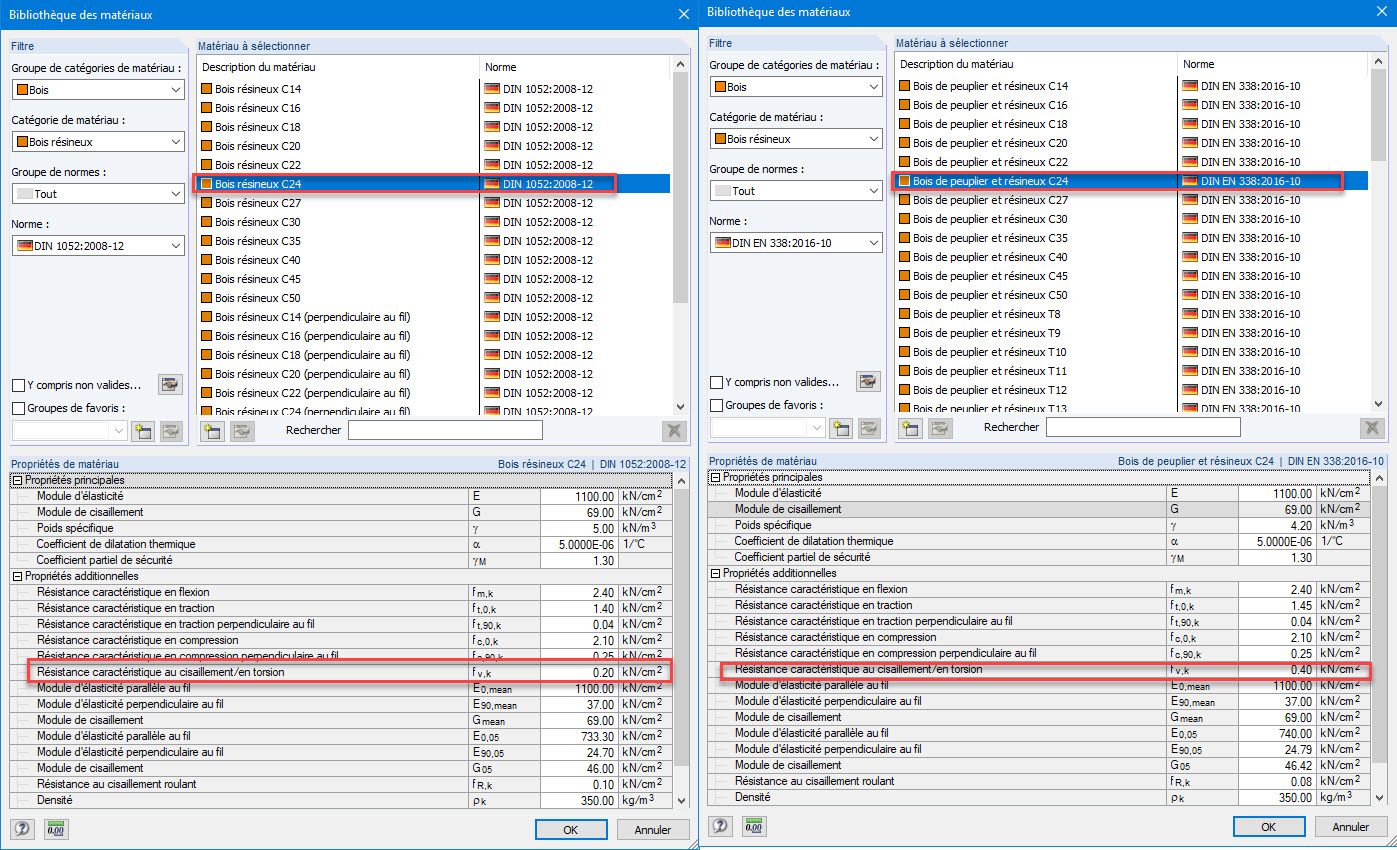Select 'Bois de peuplier et résineux C24' row
The width and height of the screenshot is (1397, 850).
(1132, 181)
